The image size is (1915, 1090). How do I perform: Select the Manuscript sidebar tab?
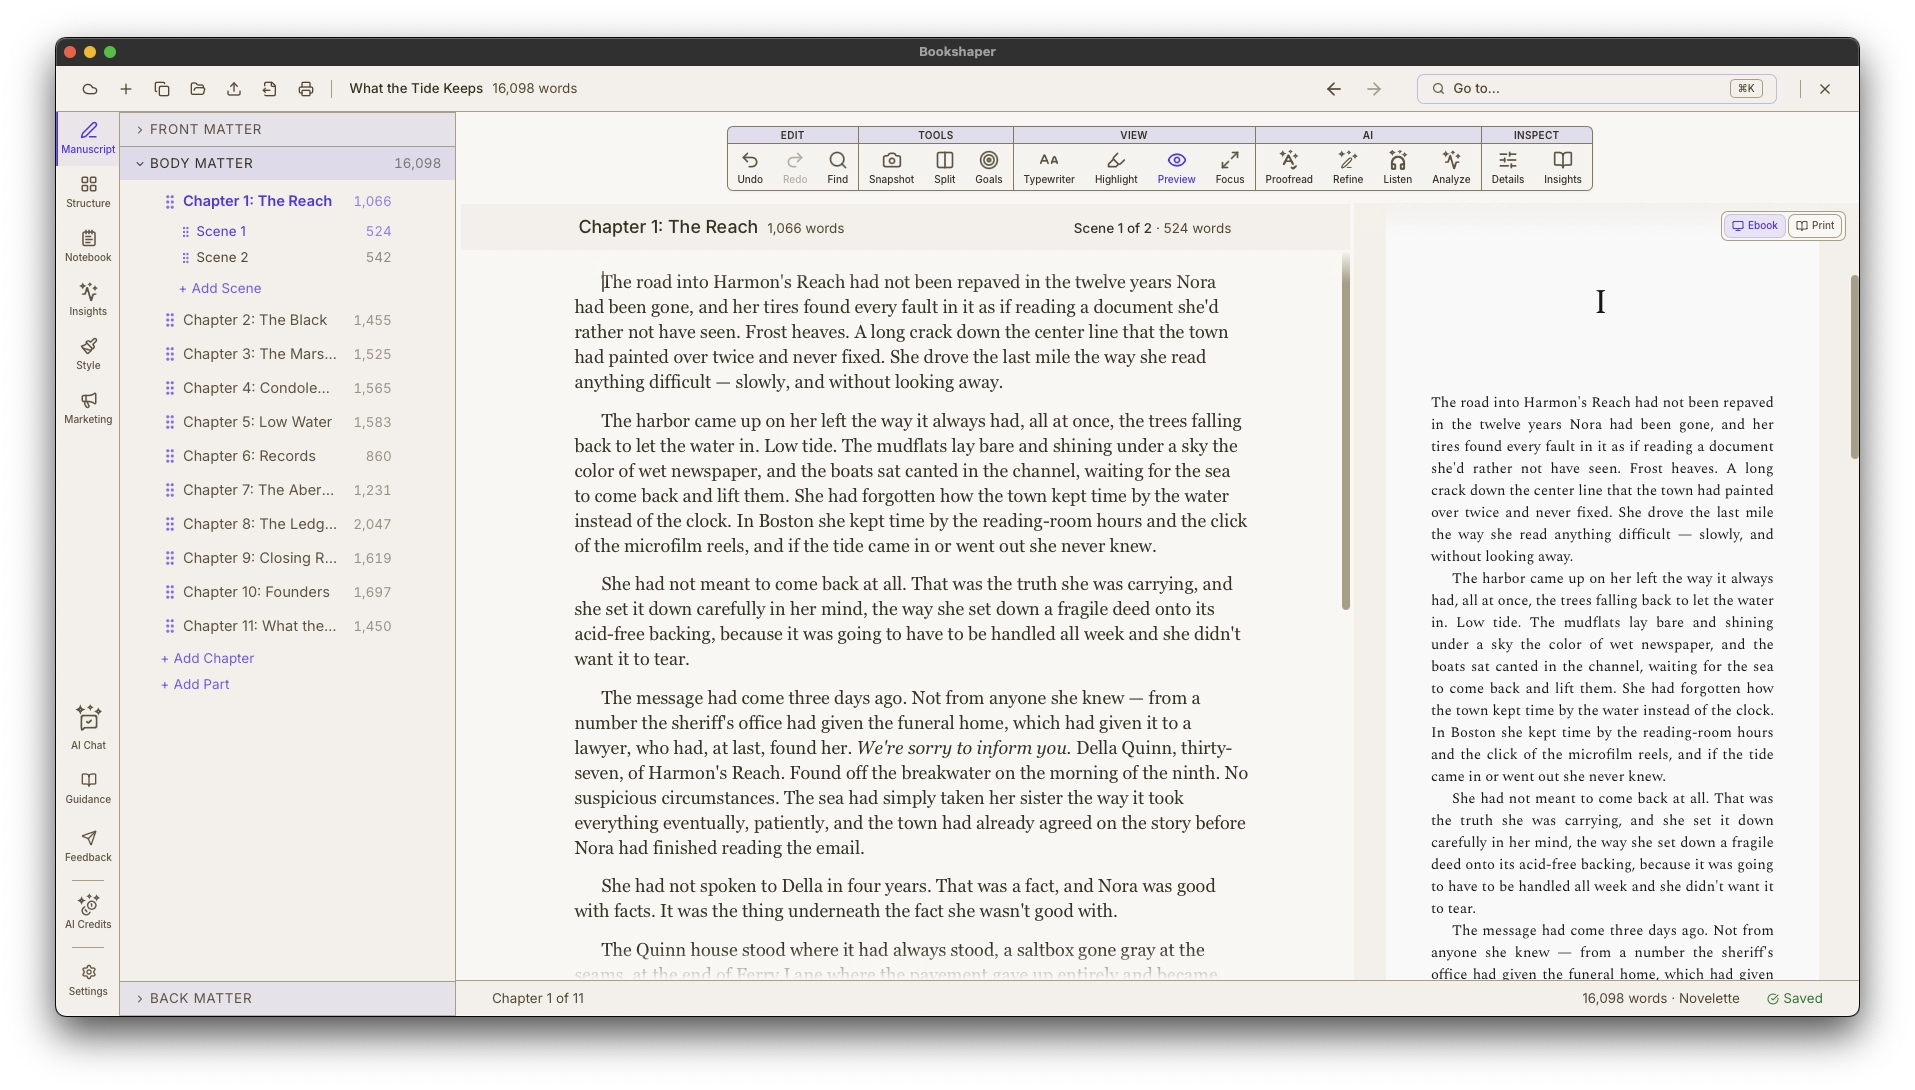[88, 138]
